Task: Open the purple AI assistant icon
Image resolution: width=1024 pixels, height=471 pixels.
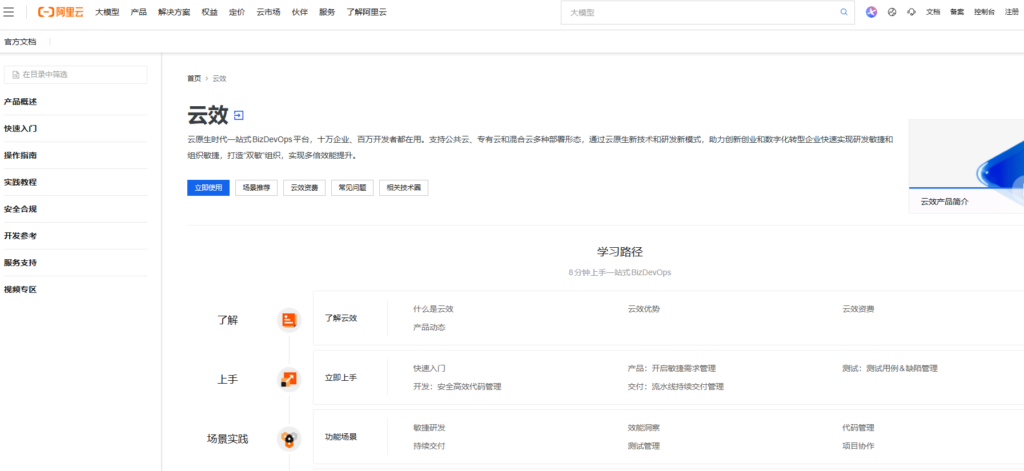Action: pos(871,12)
